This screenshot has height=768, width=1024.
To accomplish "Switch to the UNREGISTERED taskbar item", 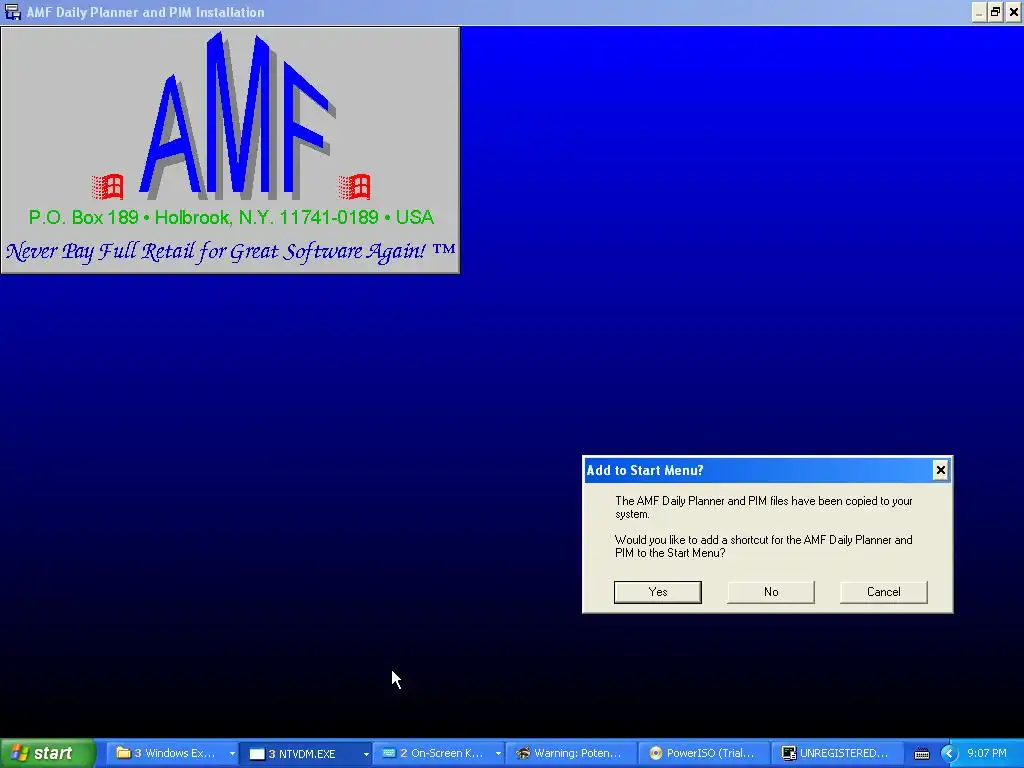I will pyautogui.click(x=837, y=754).
